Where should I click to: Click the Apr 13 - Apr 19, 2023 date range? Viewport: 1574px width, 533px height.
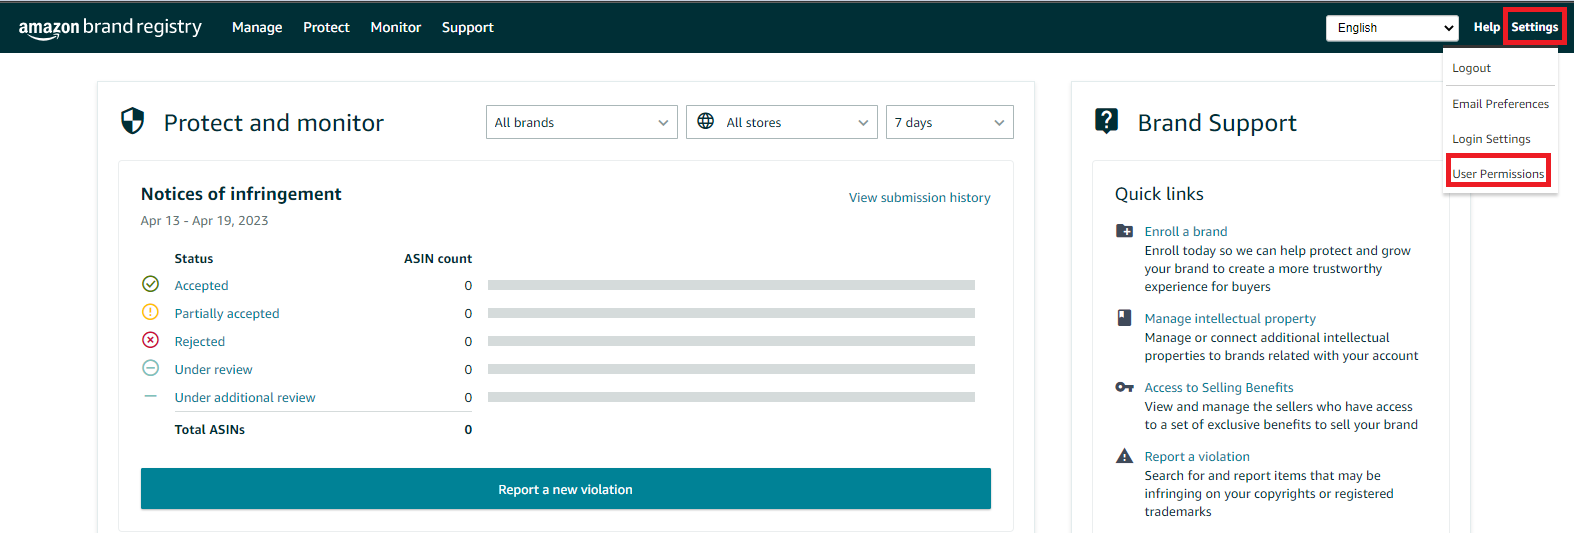pyautogui.click(x=204, y=221)
